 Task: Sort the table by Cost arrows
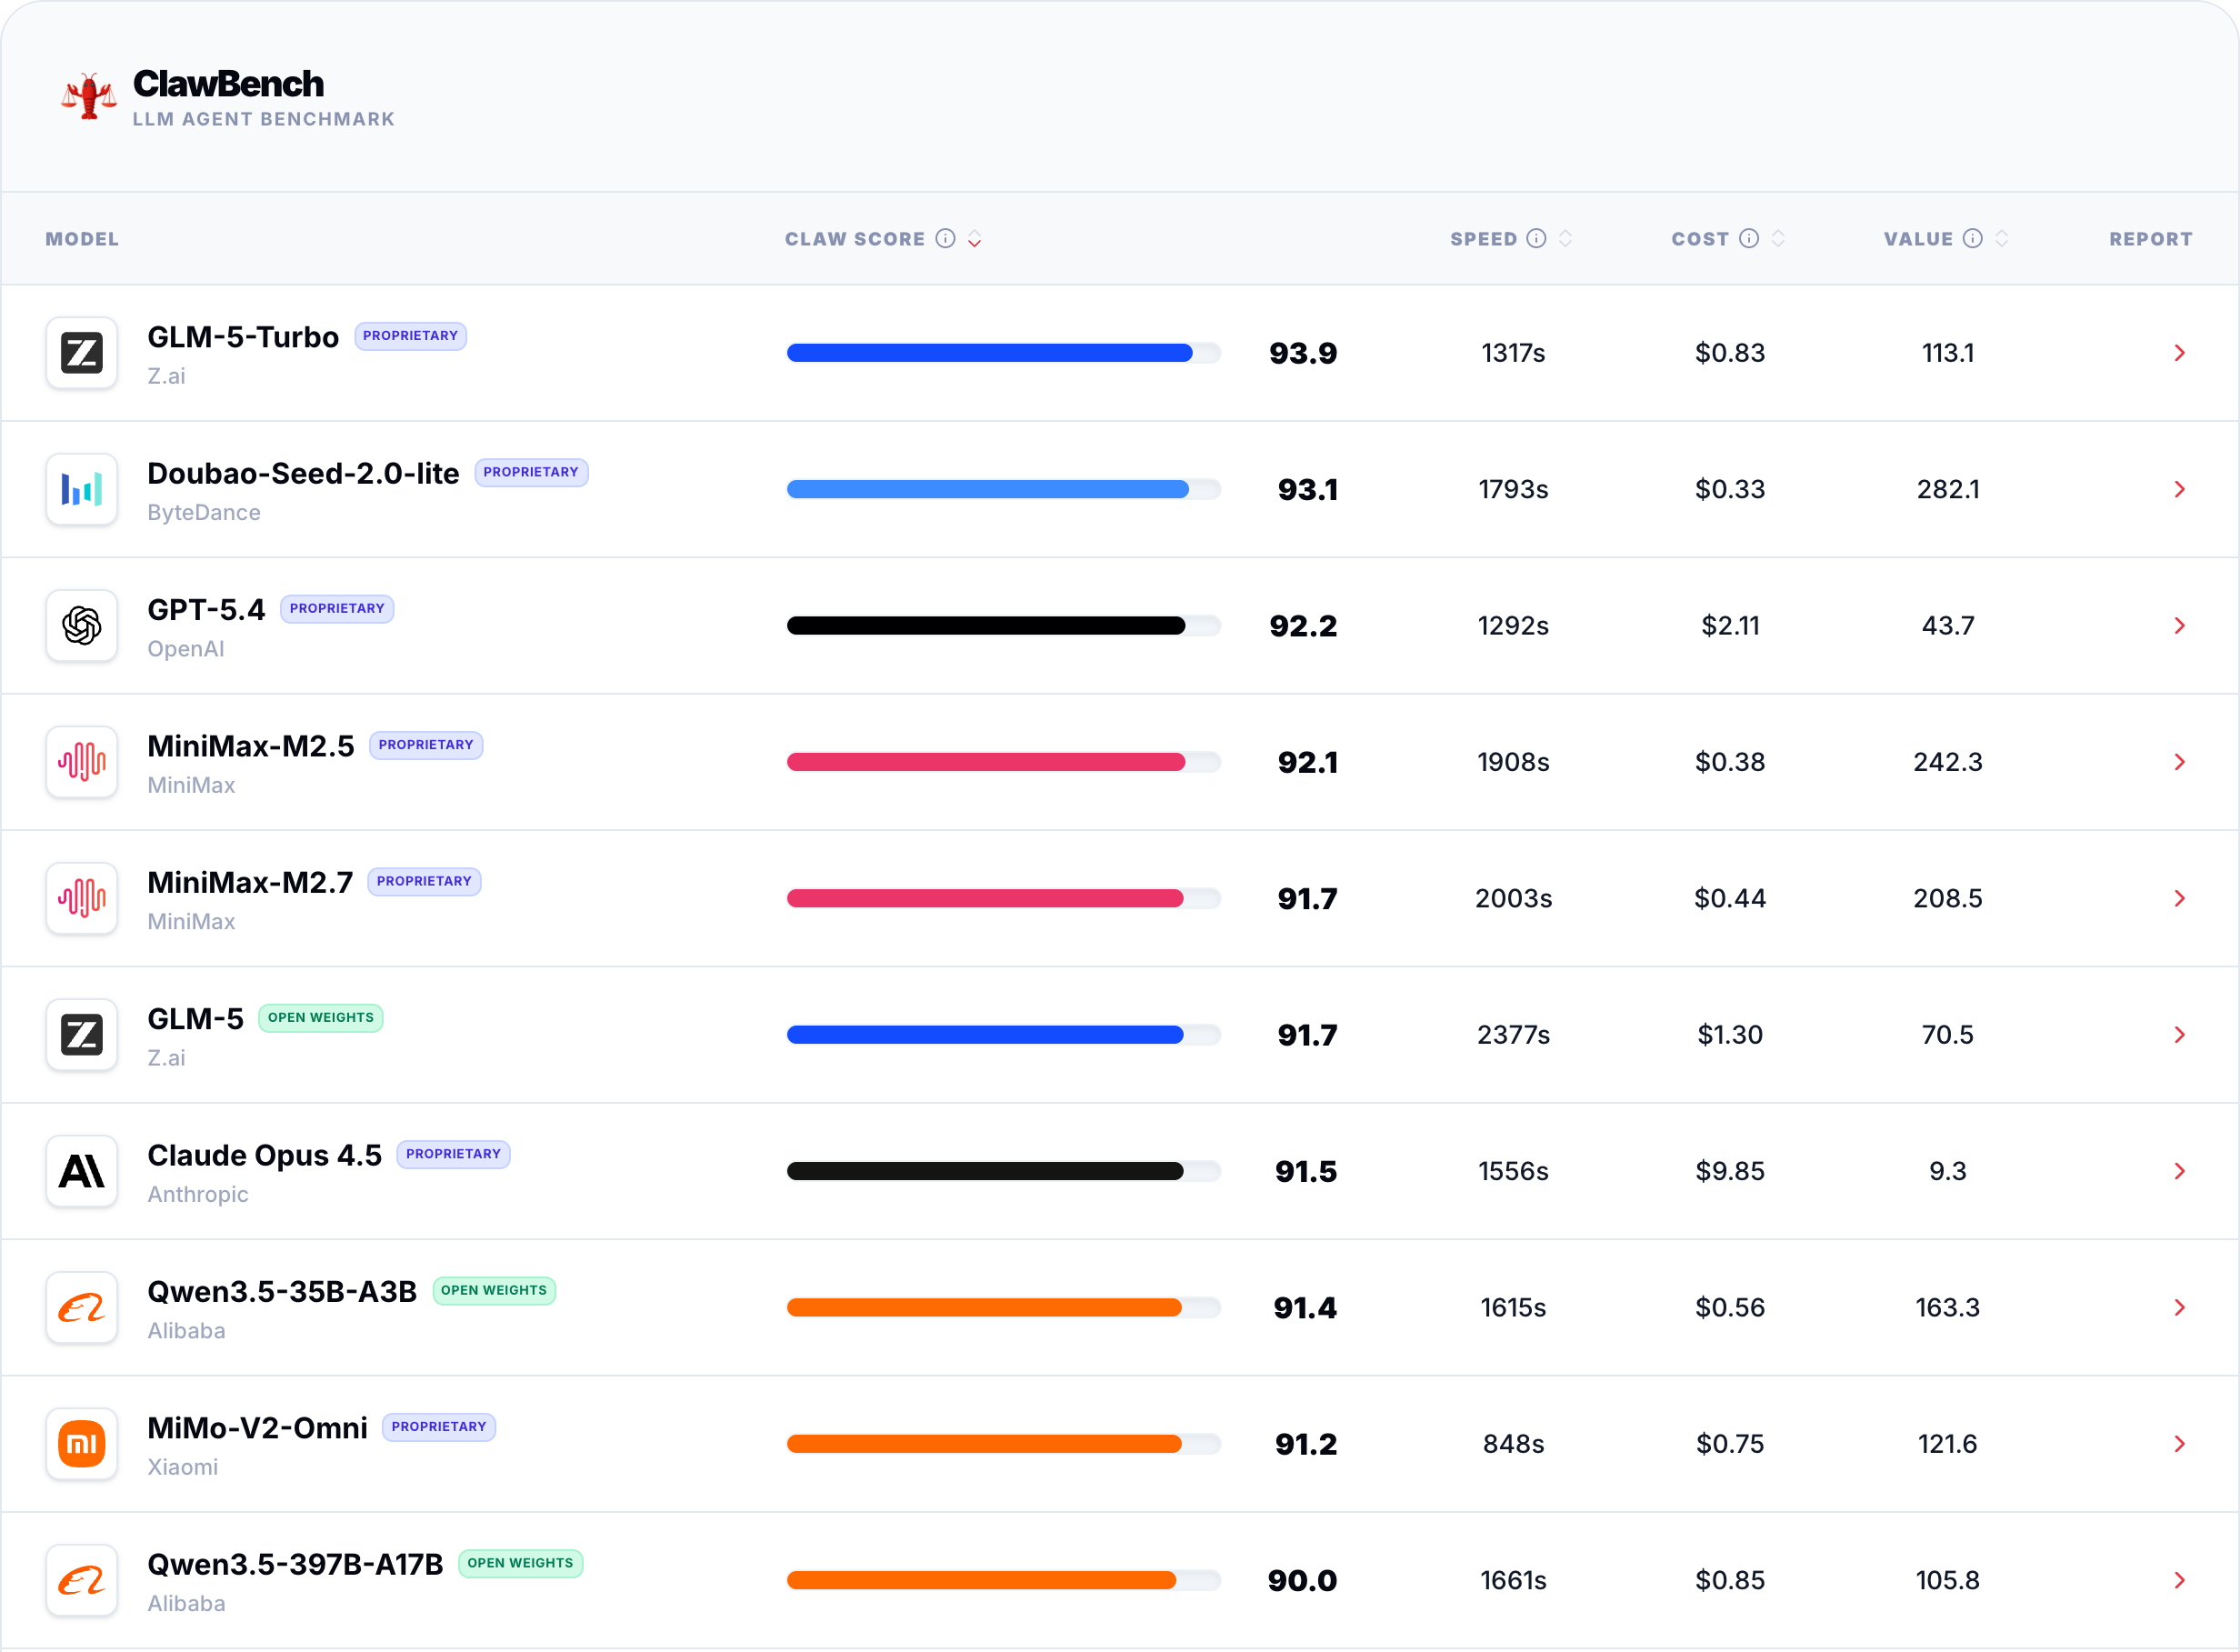(1778, 238)
